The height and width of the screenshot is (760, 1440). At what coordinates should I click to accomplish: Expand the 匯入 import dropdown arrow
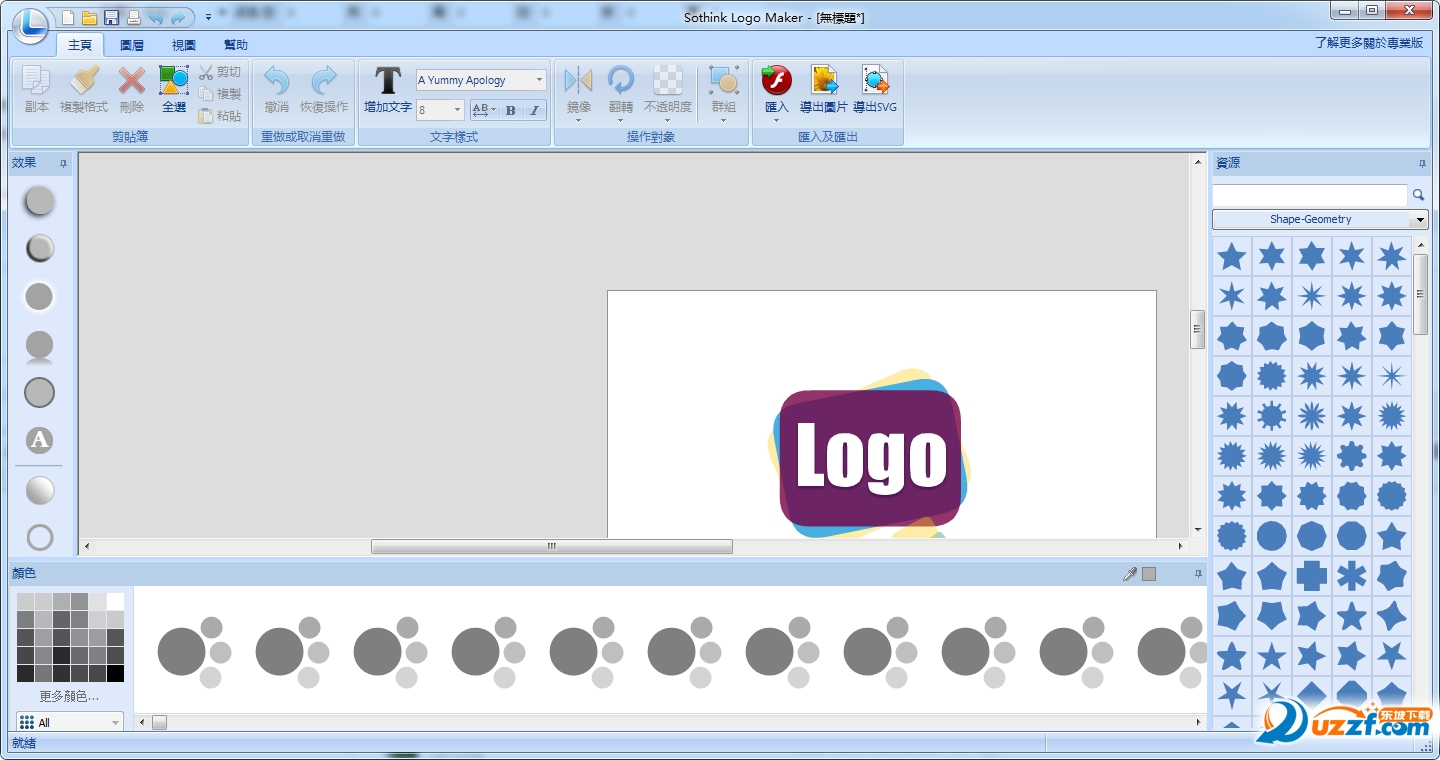[777, 120]
